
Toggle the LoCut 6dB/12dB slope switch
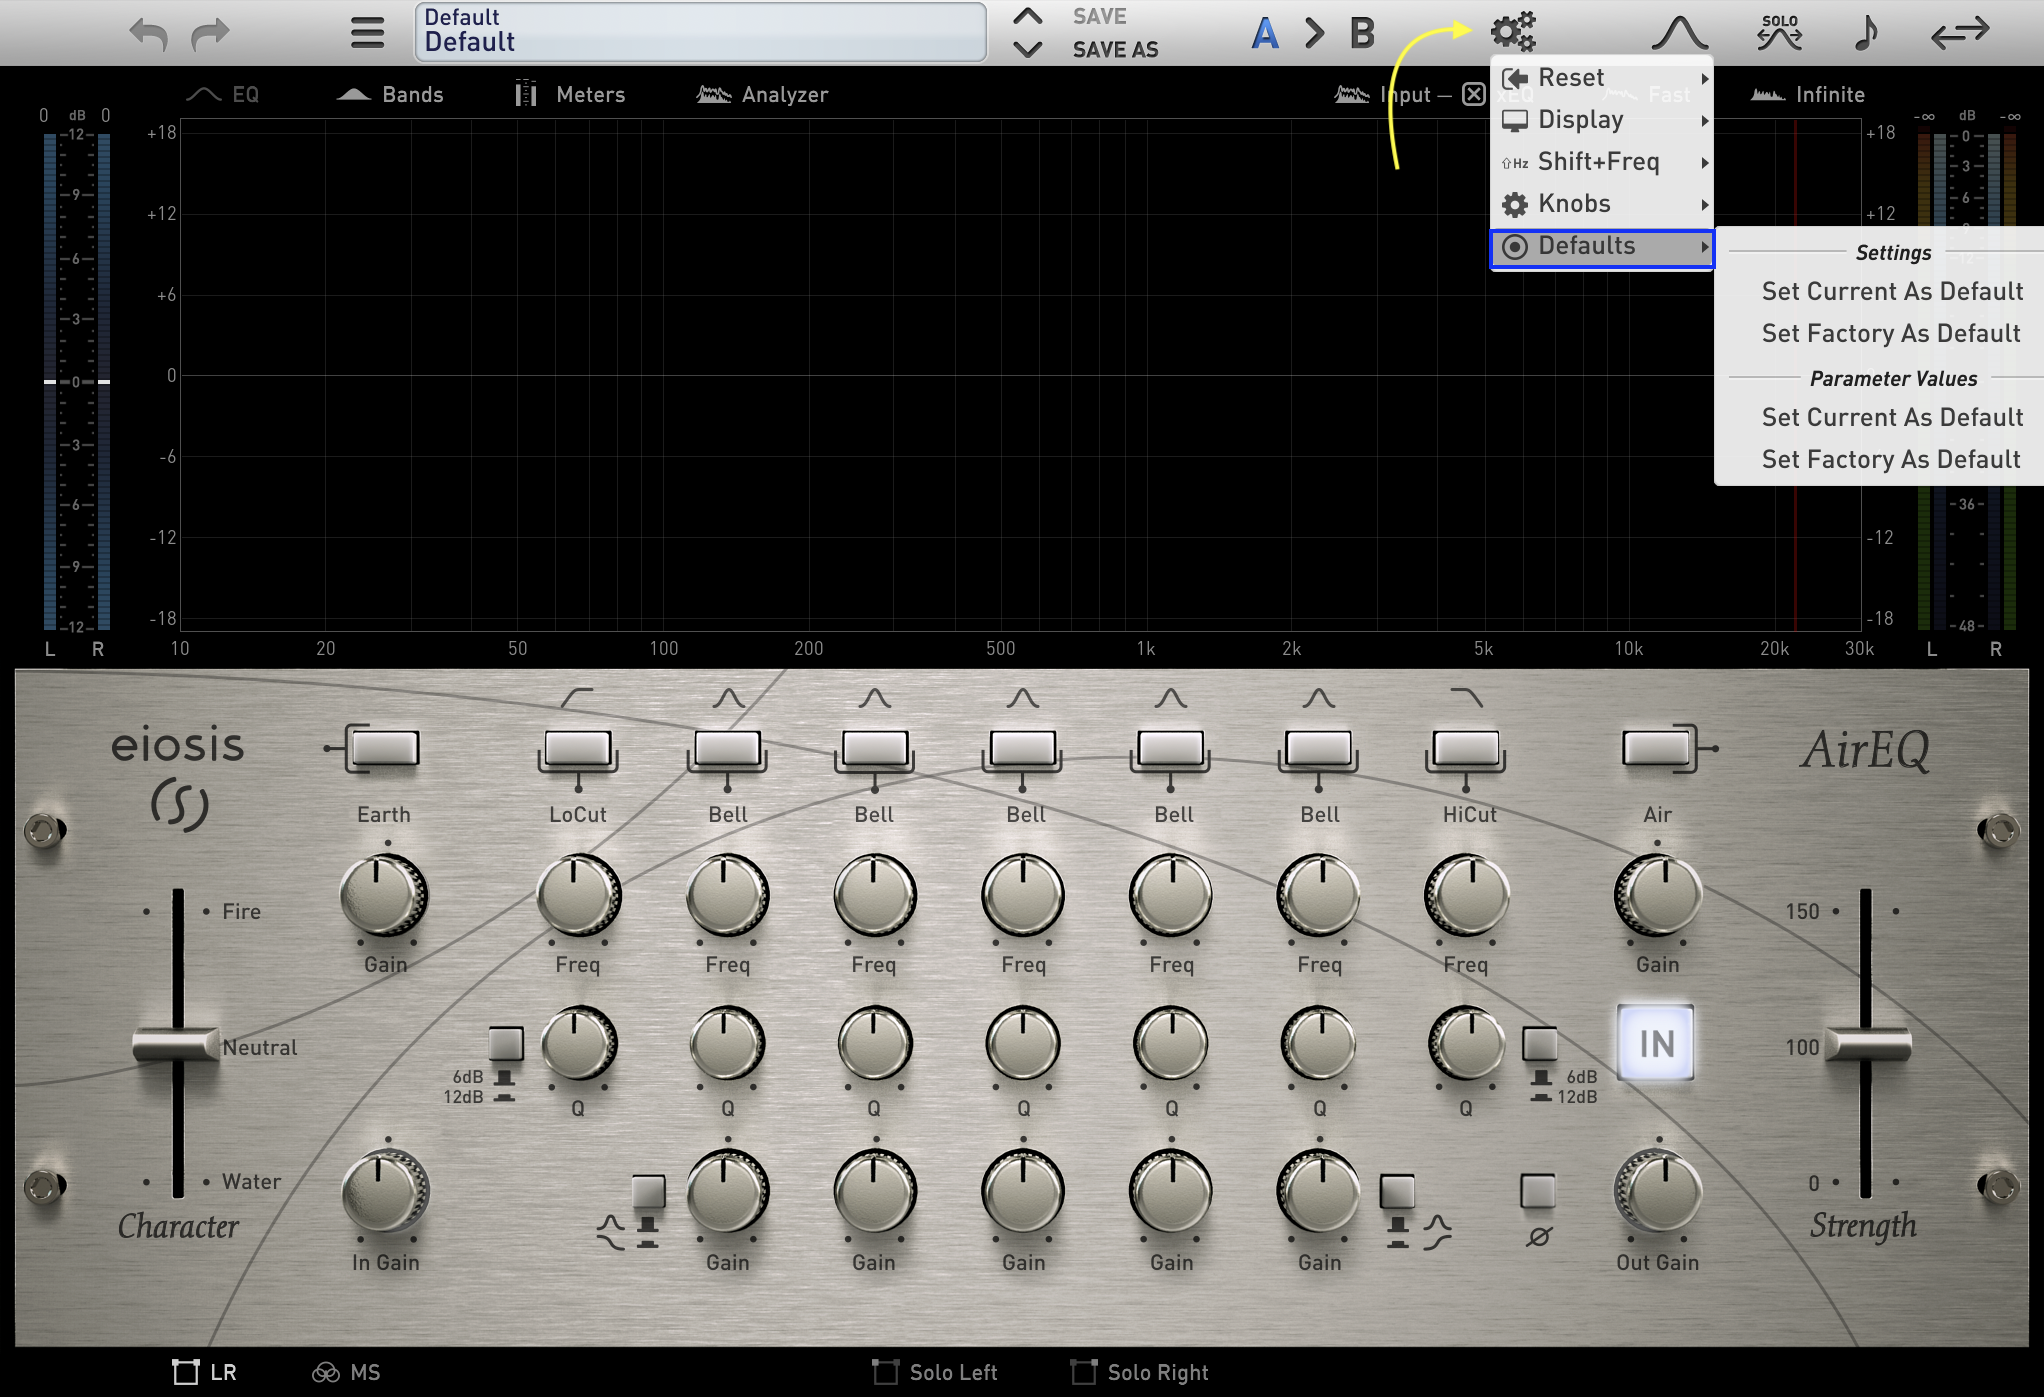506,1043
